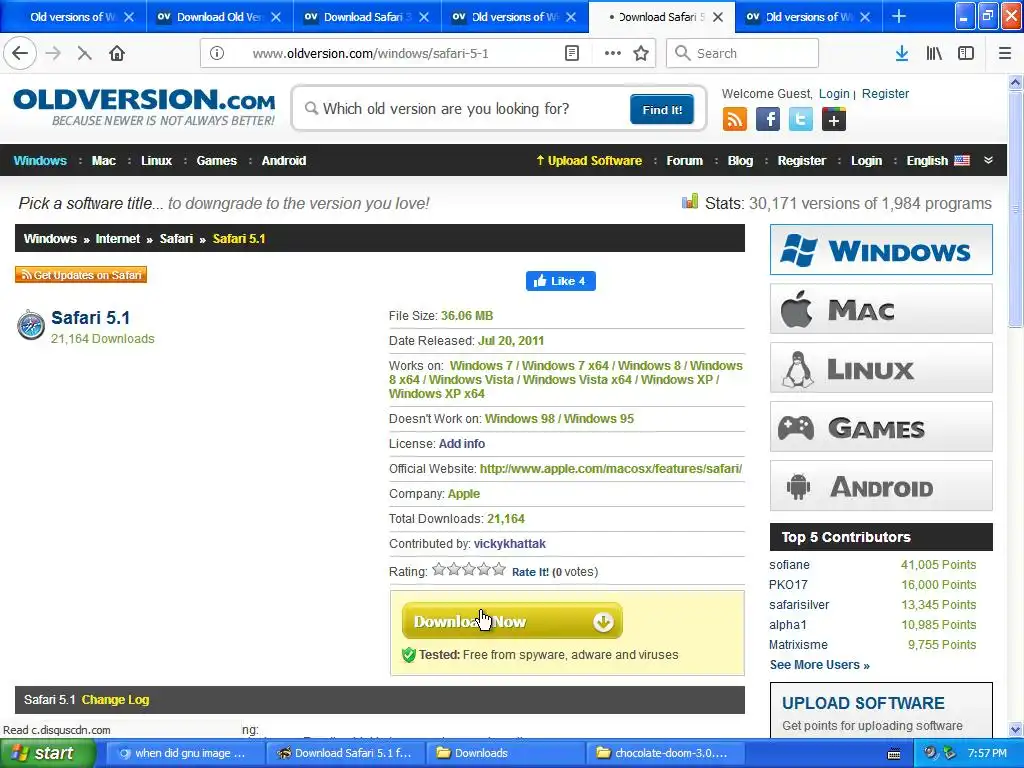Switch to third Download Safari tab
The image size is (1024, 768).
[x=368, y=17]
